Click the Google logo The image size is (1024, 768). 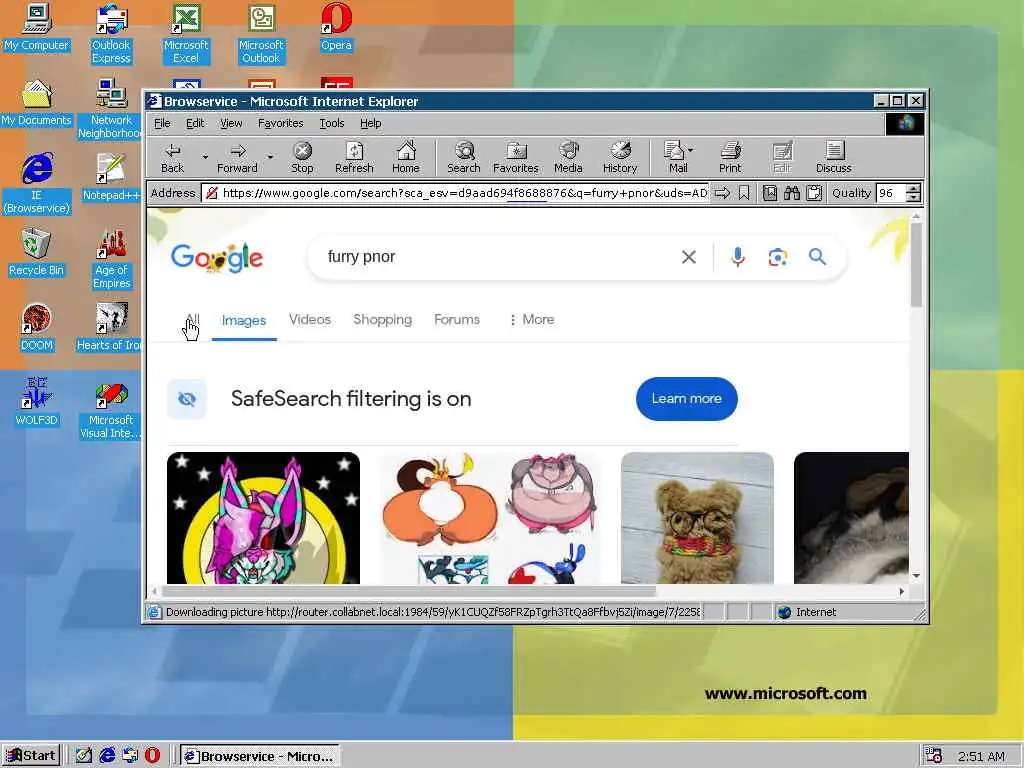pos(217,258)
